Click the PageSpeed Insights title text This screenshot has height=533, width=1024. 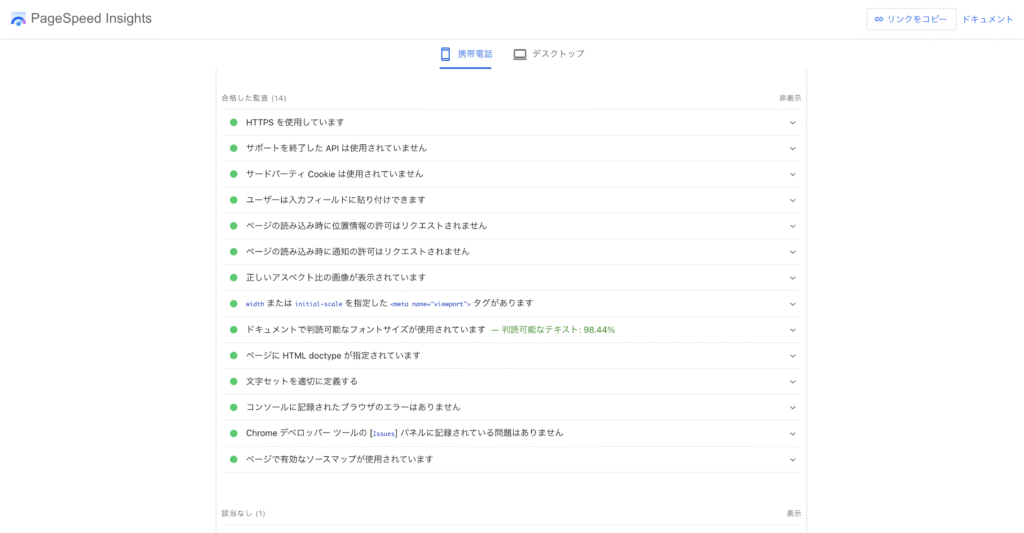(91, 18)
